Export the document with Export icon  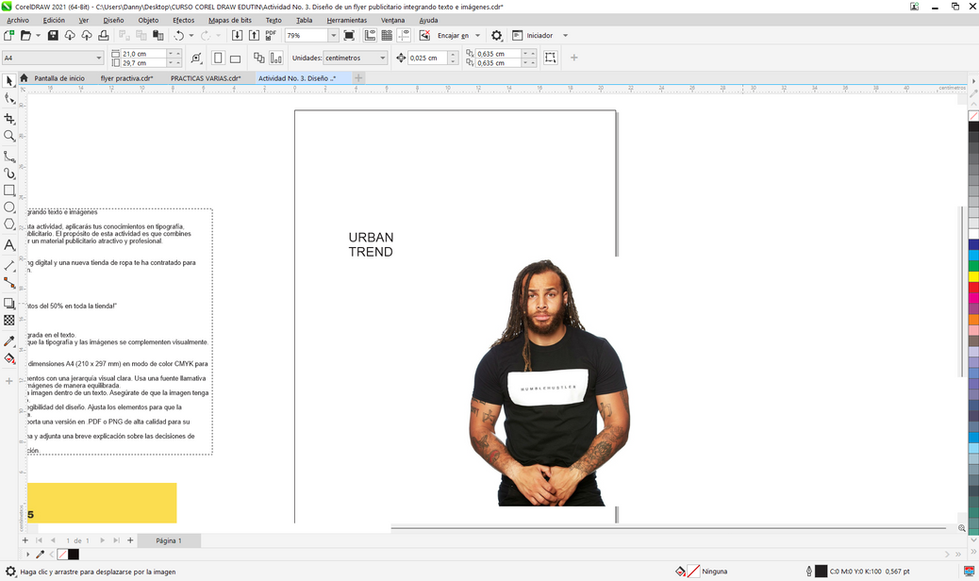(x=254, y=36)
